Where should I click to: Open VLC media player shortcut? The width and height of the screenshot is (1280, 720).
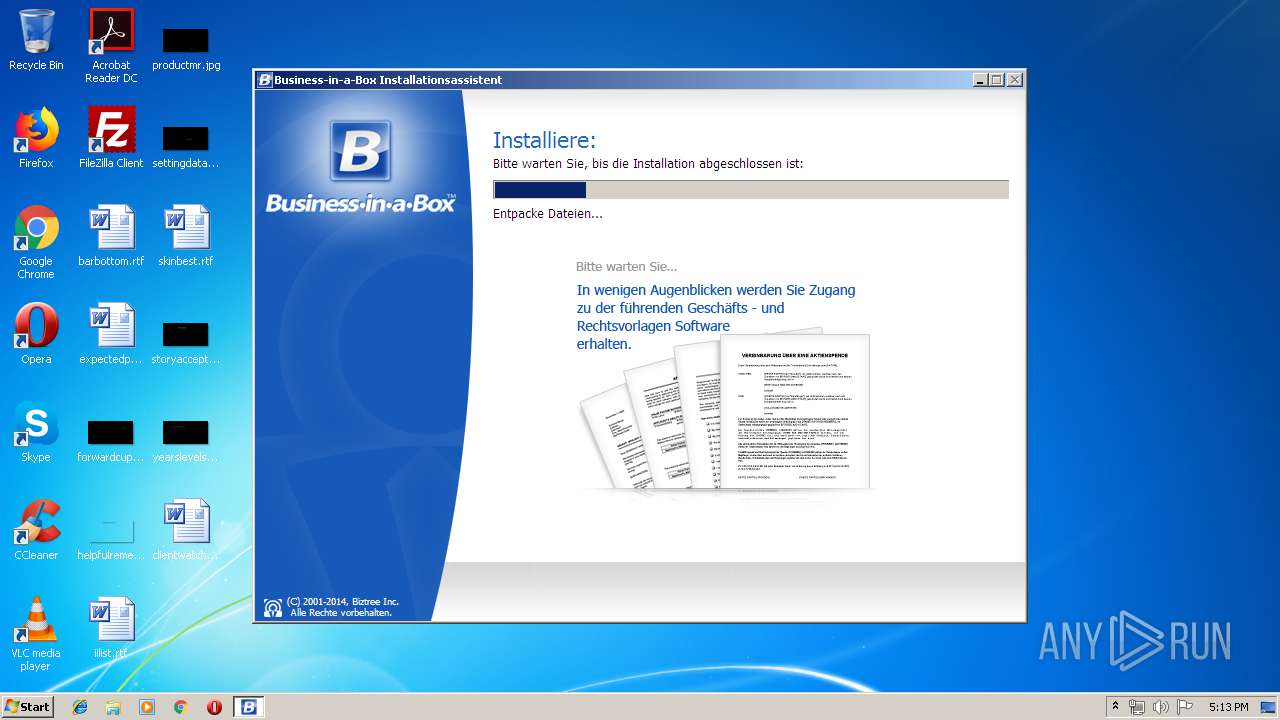click(x=36, y=634)
